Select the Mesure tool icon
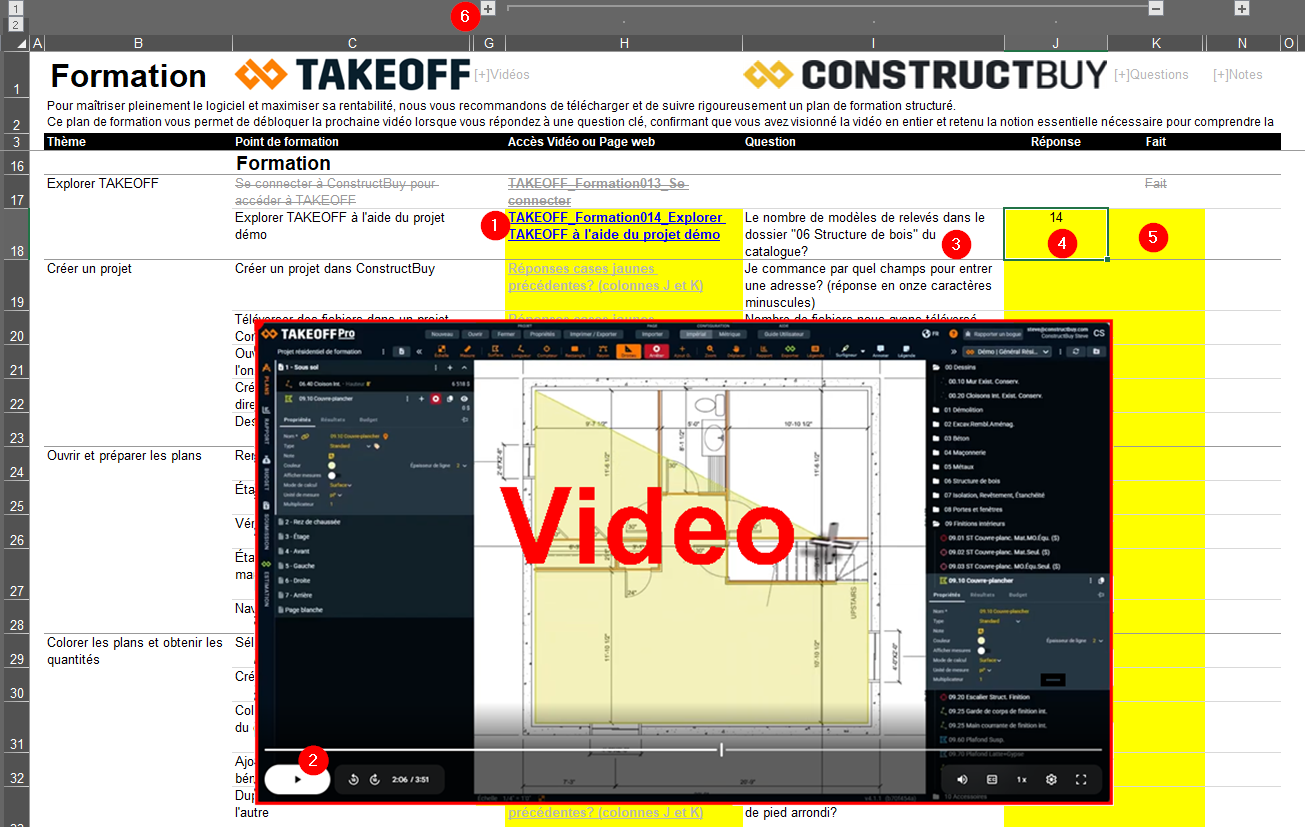 [x=467, y=352]
